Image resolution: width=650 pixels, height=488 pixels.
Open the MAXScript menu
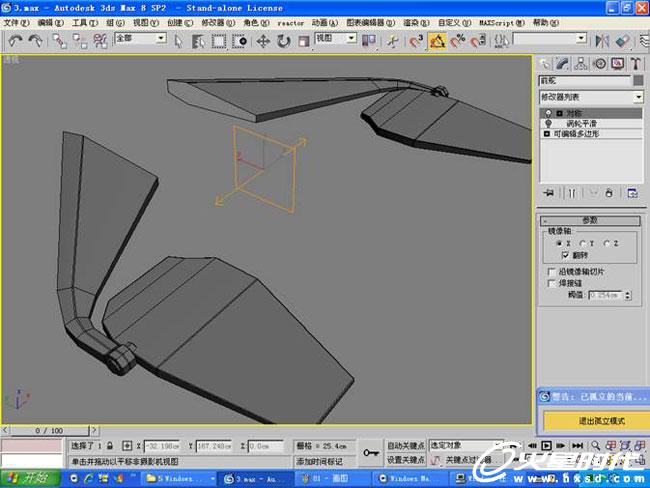(x=502, y=23)
